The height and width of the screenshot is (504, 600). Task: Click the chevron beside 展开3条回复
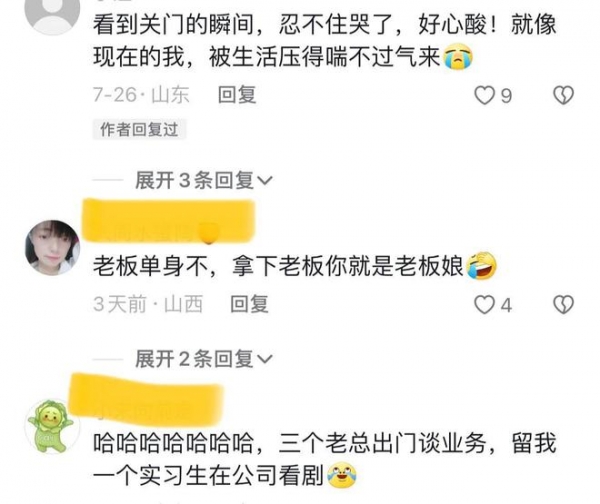click(x=265, y=181)
